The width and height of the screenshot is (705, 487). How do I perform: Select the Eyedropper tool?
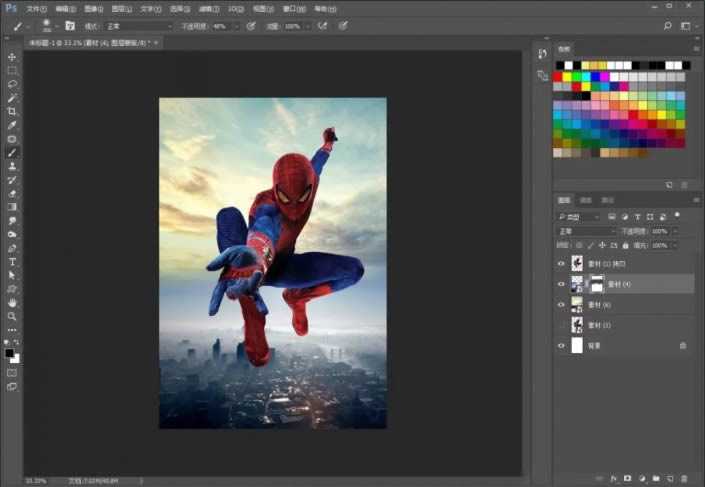(x=12, y=125)
